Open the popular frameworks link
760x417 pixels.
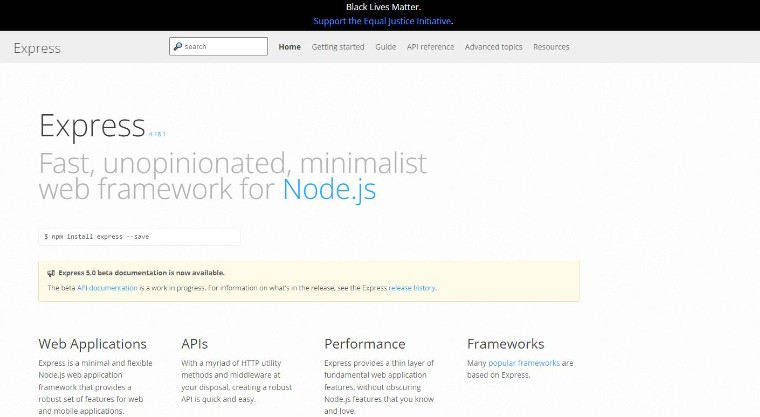524,363
